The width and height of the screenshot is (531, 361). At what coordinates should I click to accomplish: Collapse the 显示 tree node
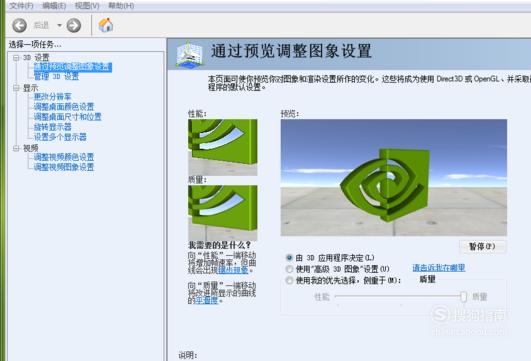[16, 88]
